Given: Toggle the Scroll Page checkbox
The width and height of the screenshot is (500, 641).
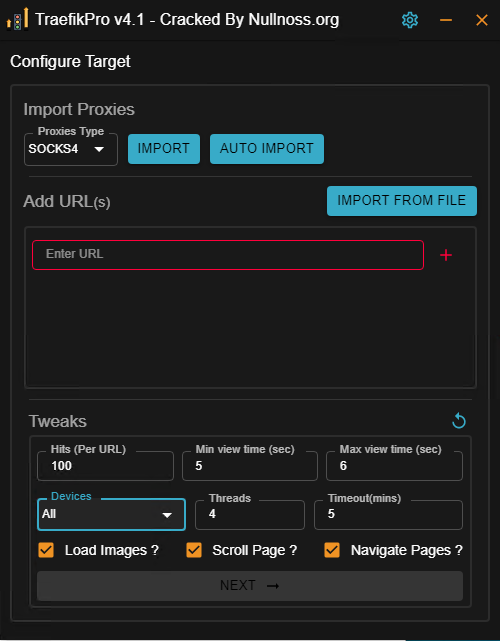Looking at the screenshot, I should click(x=194, y=550).
